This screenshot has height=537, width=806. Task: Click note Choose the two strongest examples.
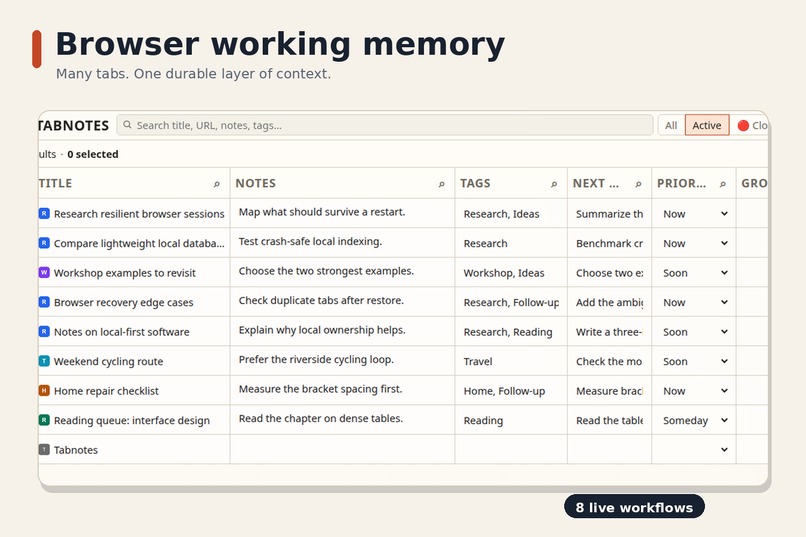coord(326,271)
